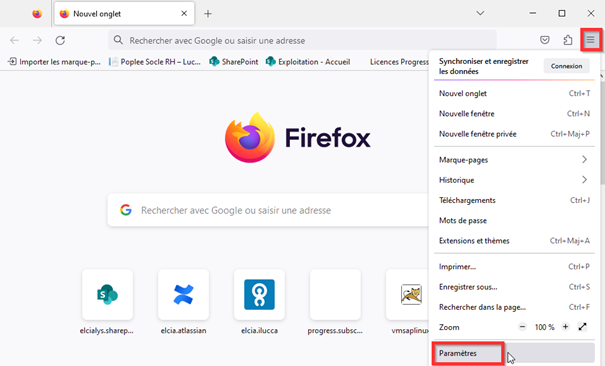The width and height of the screenshot is (605, 366).
Task: Open the SharePoint bookmark
Action: [x=234, y=62]
